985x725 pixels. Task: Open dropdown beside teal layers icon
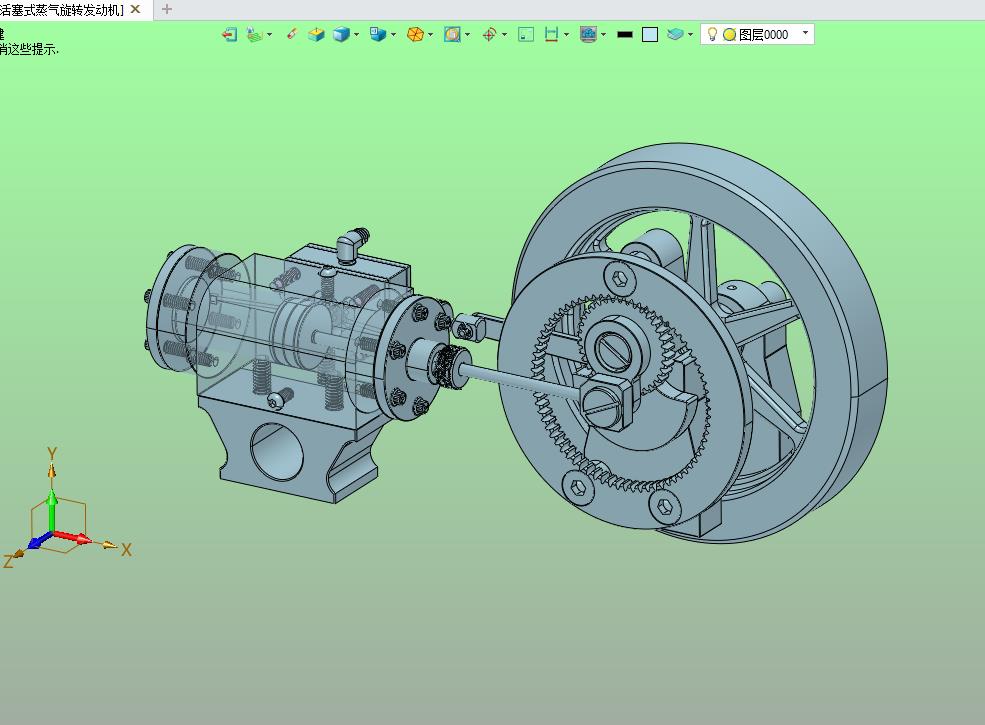(690, 35)
